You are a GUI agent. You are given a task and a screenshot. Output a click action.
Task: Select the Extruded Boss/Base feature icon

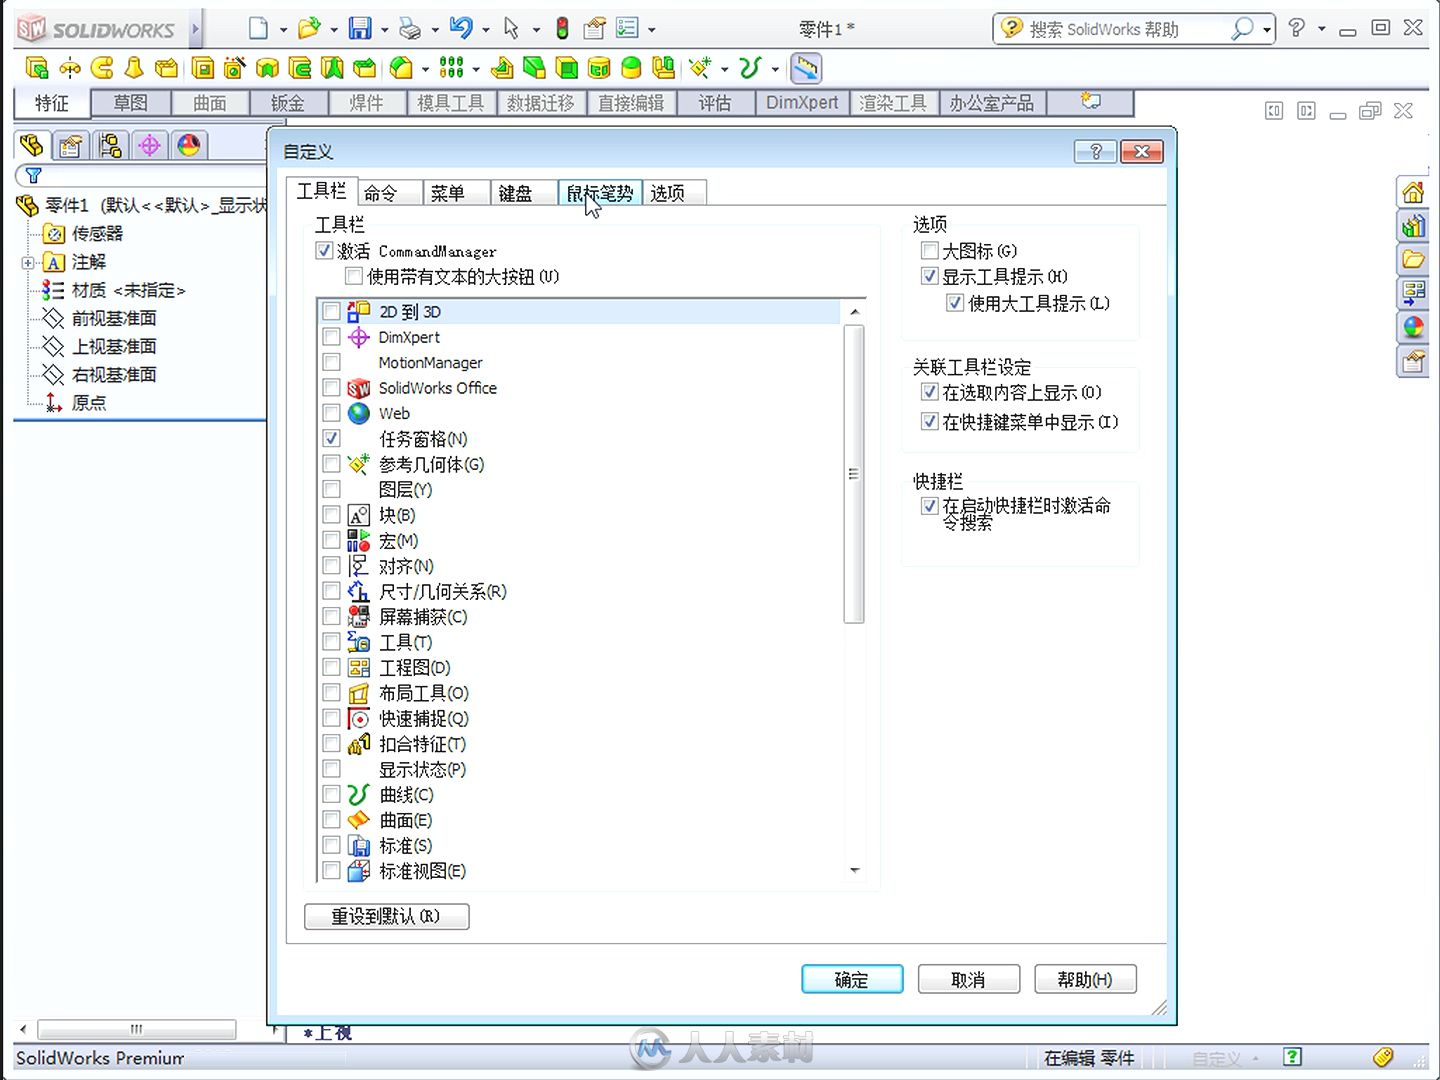click(37, 68)
